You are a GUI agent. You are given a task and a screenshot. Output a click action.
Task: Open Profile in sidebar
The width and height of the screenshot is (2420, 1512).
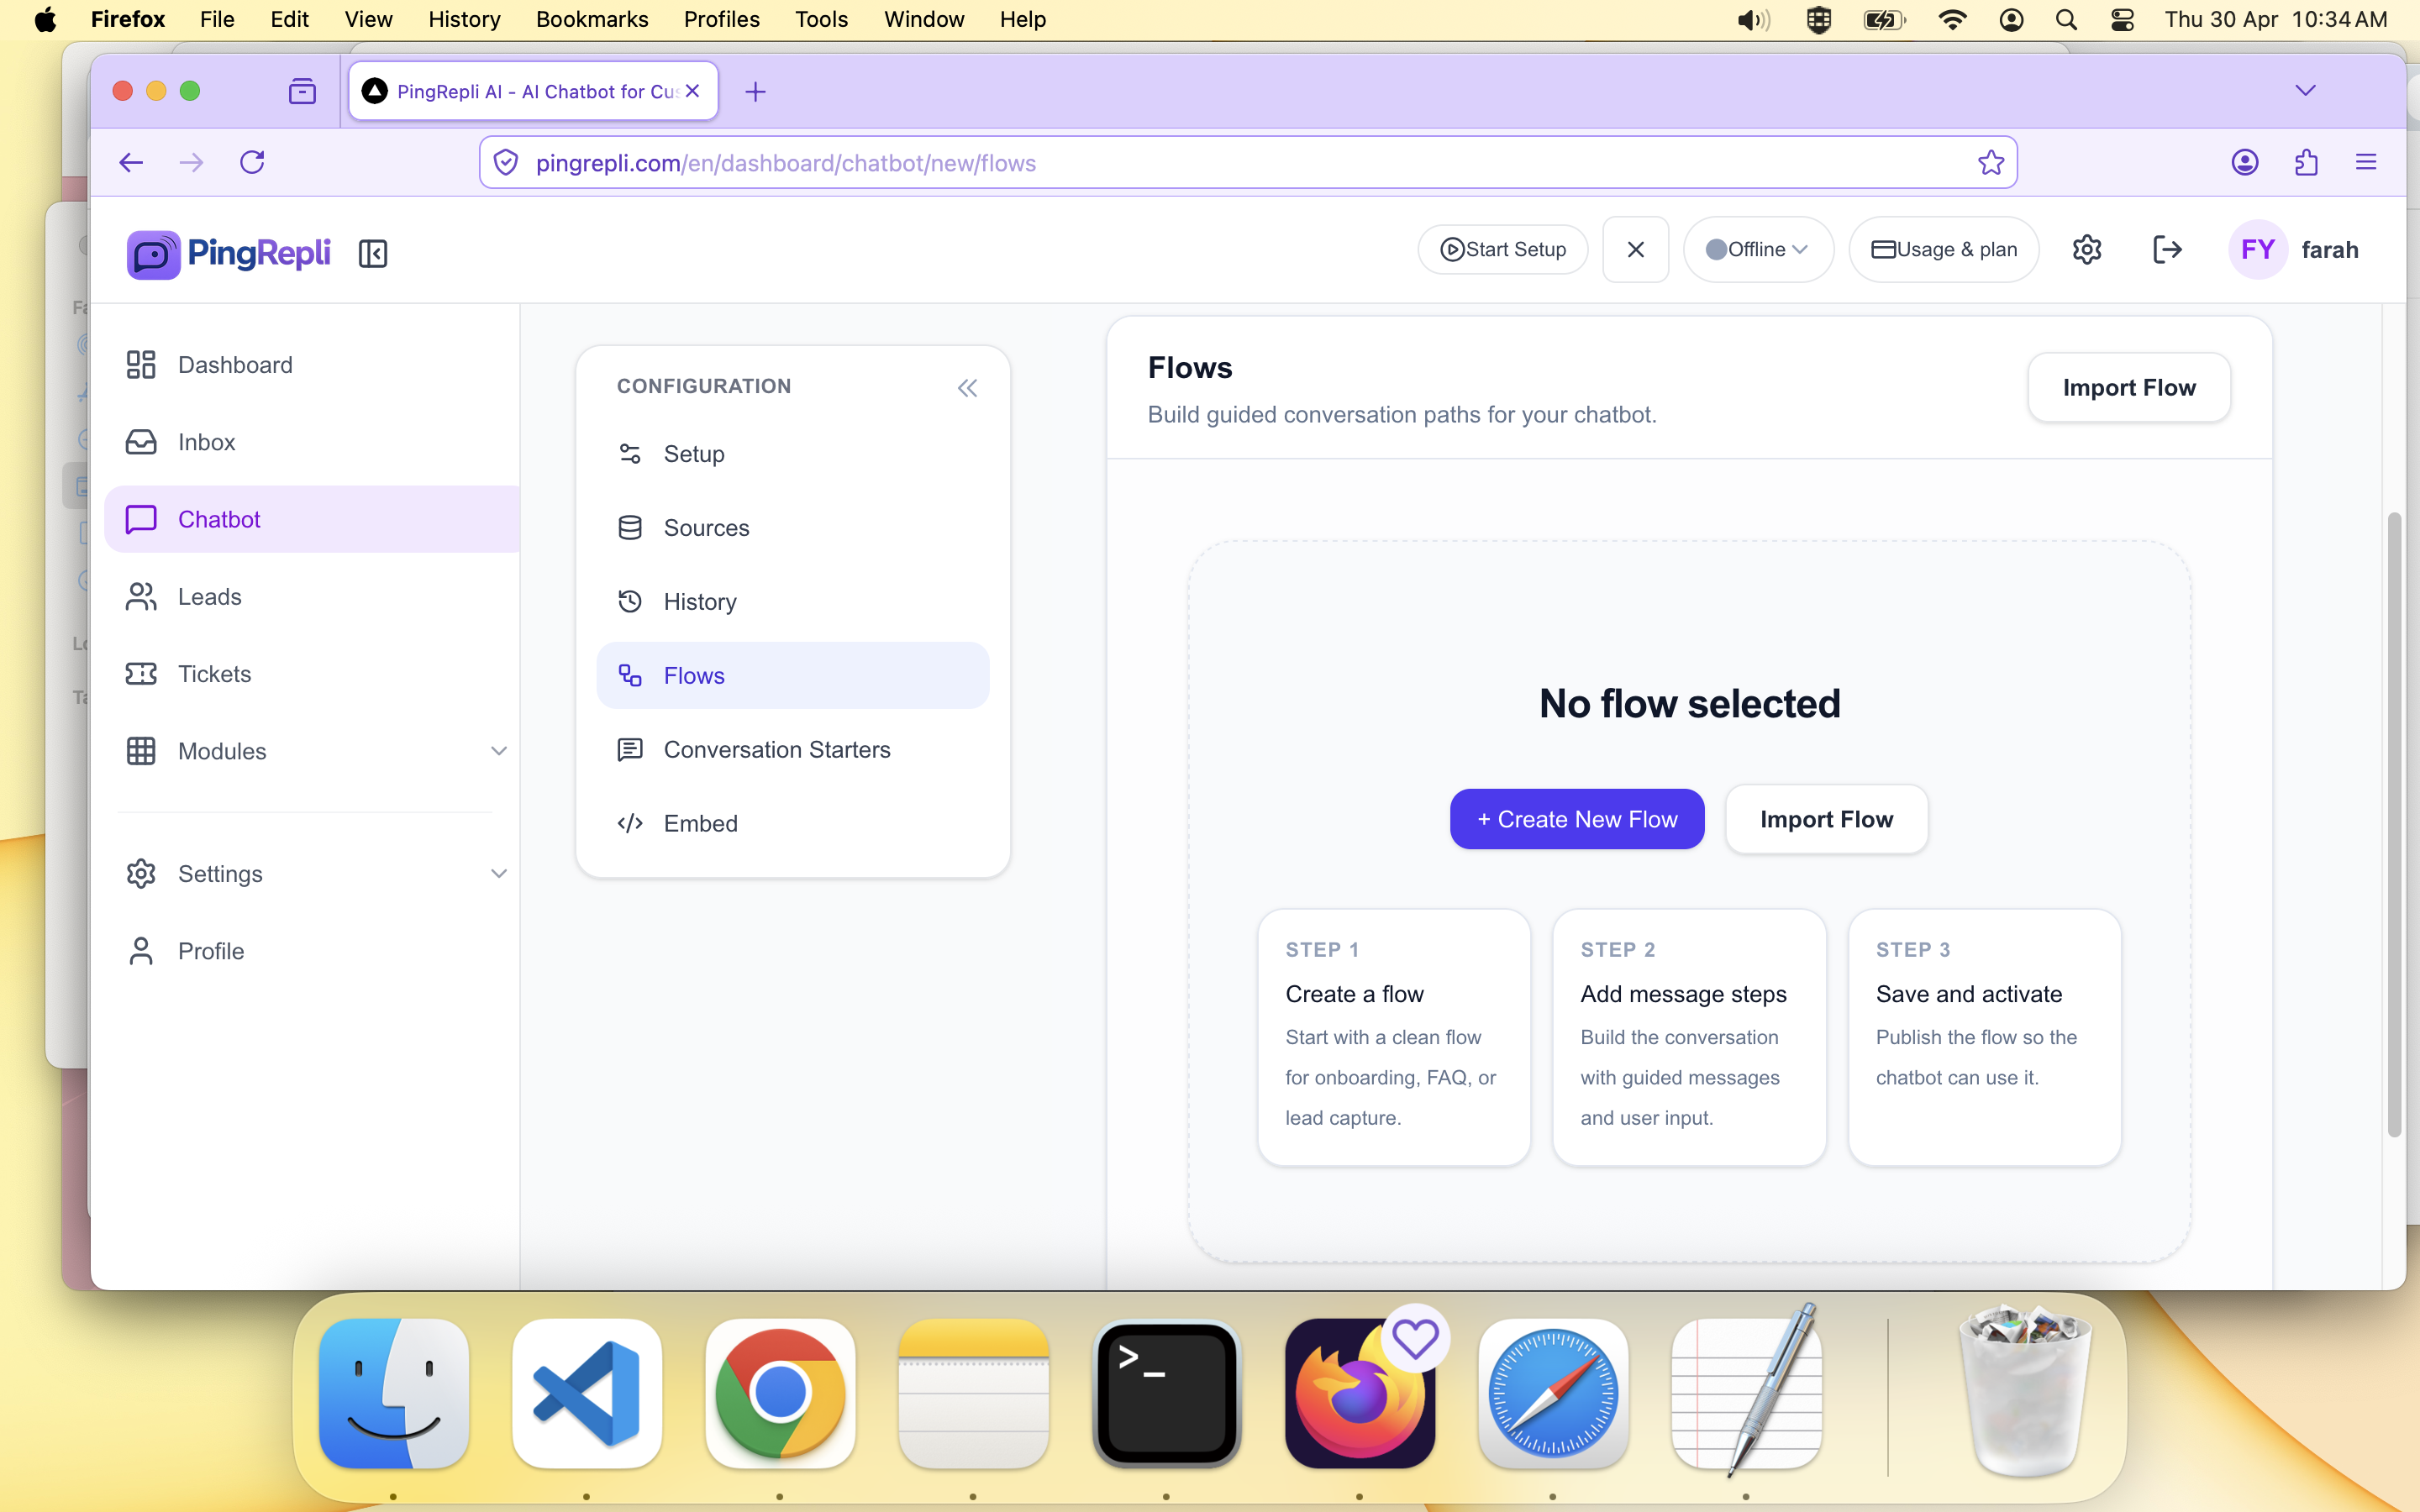tap(312, 951)
